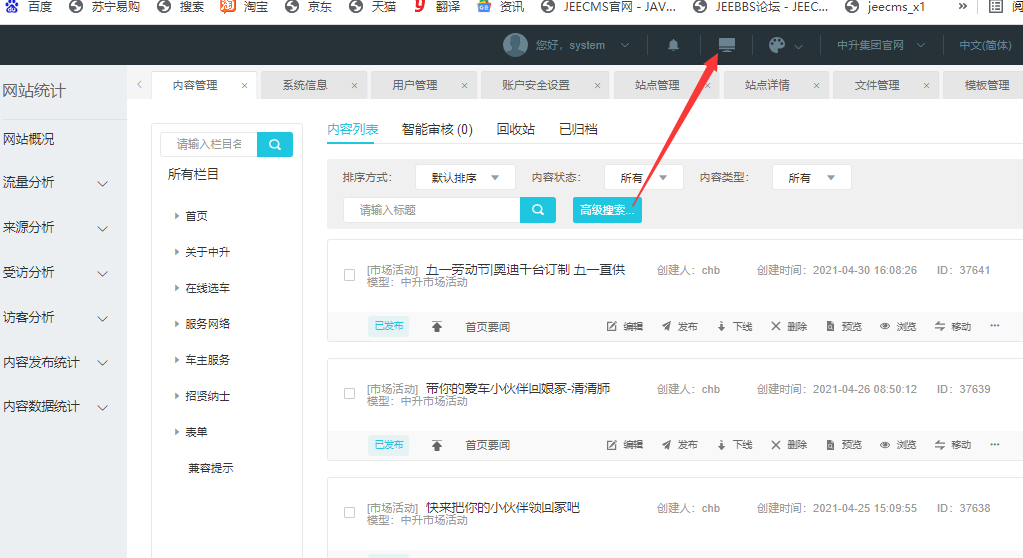
Task: Switch to the 账户安全设置 tab
Action: [x=536, y=85]
